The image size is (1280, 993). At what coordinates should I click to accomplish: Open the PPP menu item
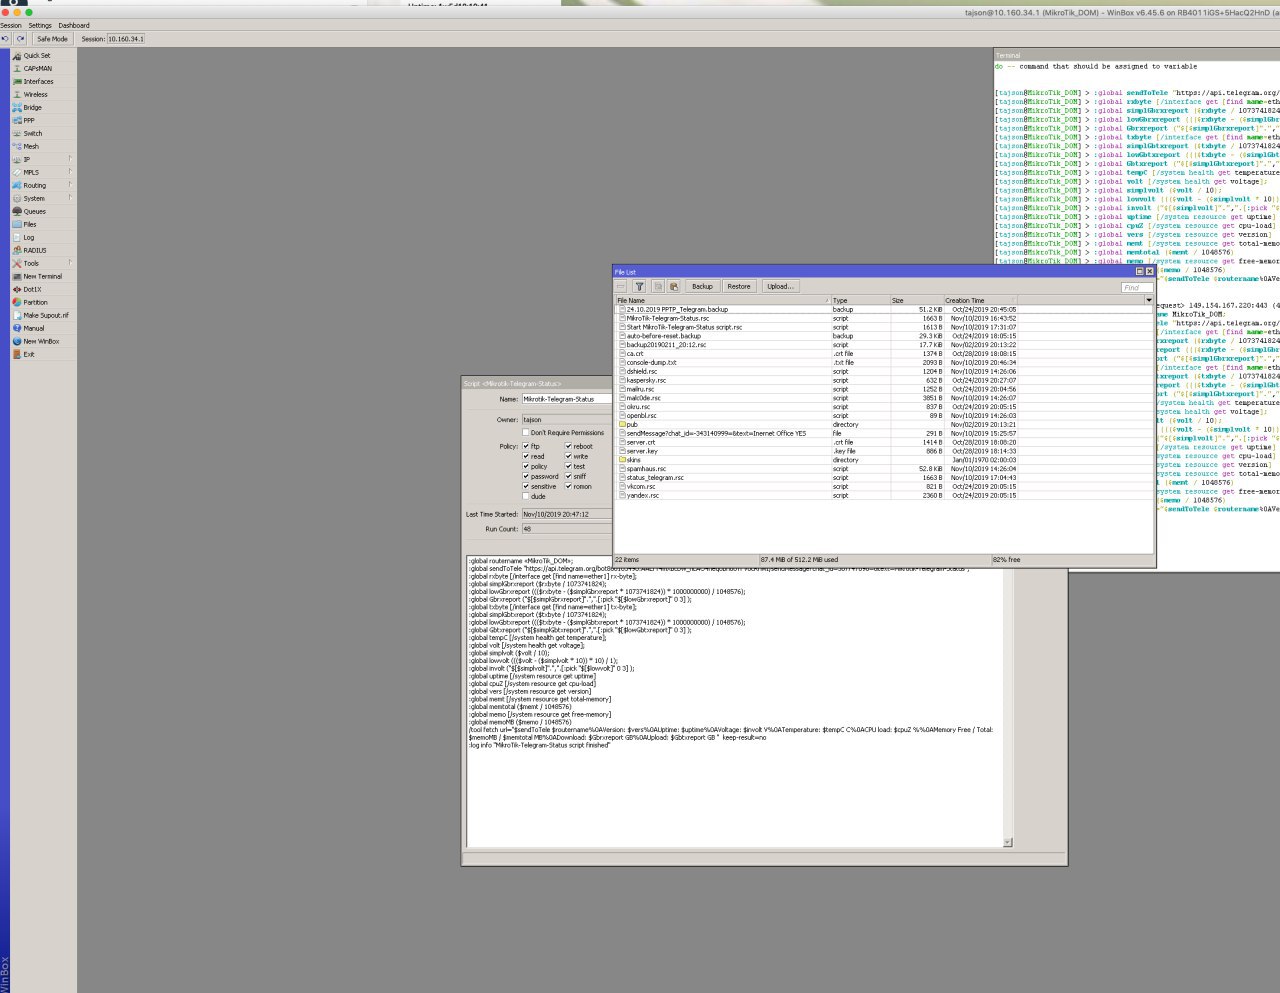tap(29, 121)
